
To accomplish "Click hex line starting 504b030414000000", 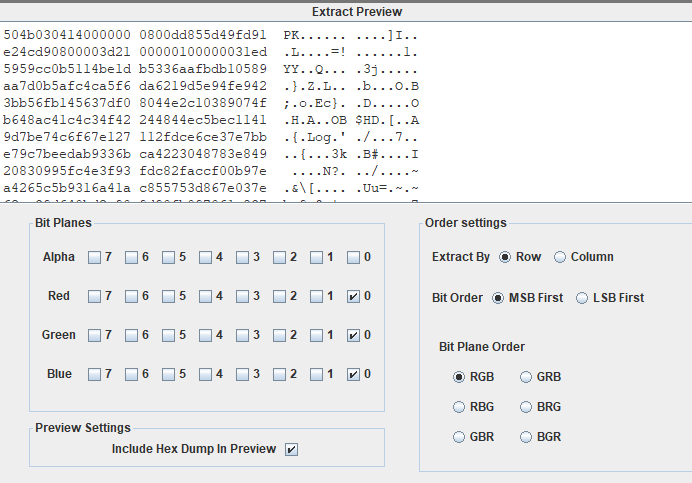I will tap(211, 35).
